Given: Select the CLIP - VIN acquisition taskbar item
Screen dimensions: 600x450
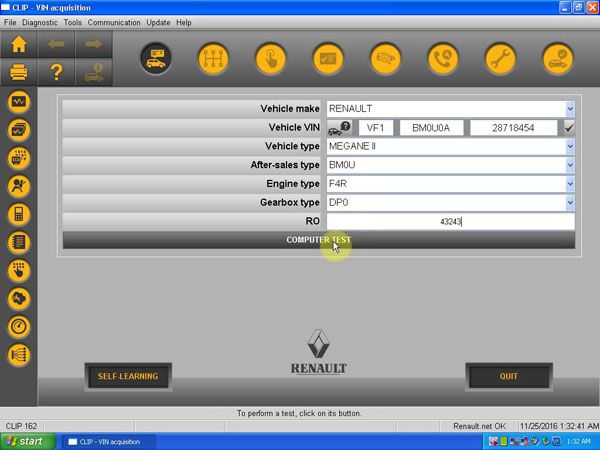Looking at the screenshot, I should click(108, 442).
